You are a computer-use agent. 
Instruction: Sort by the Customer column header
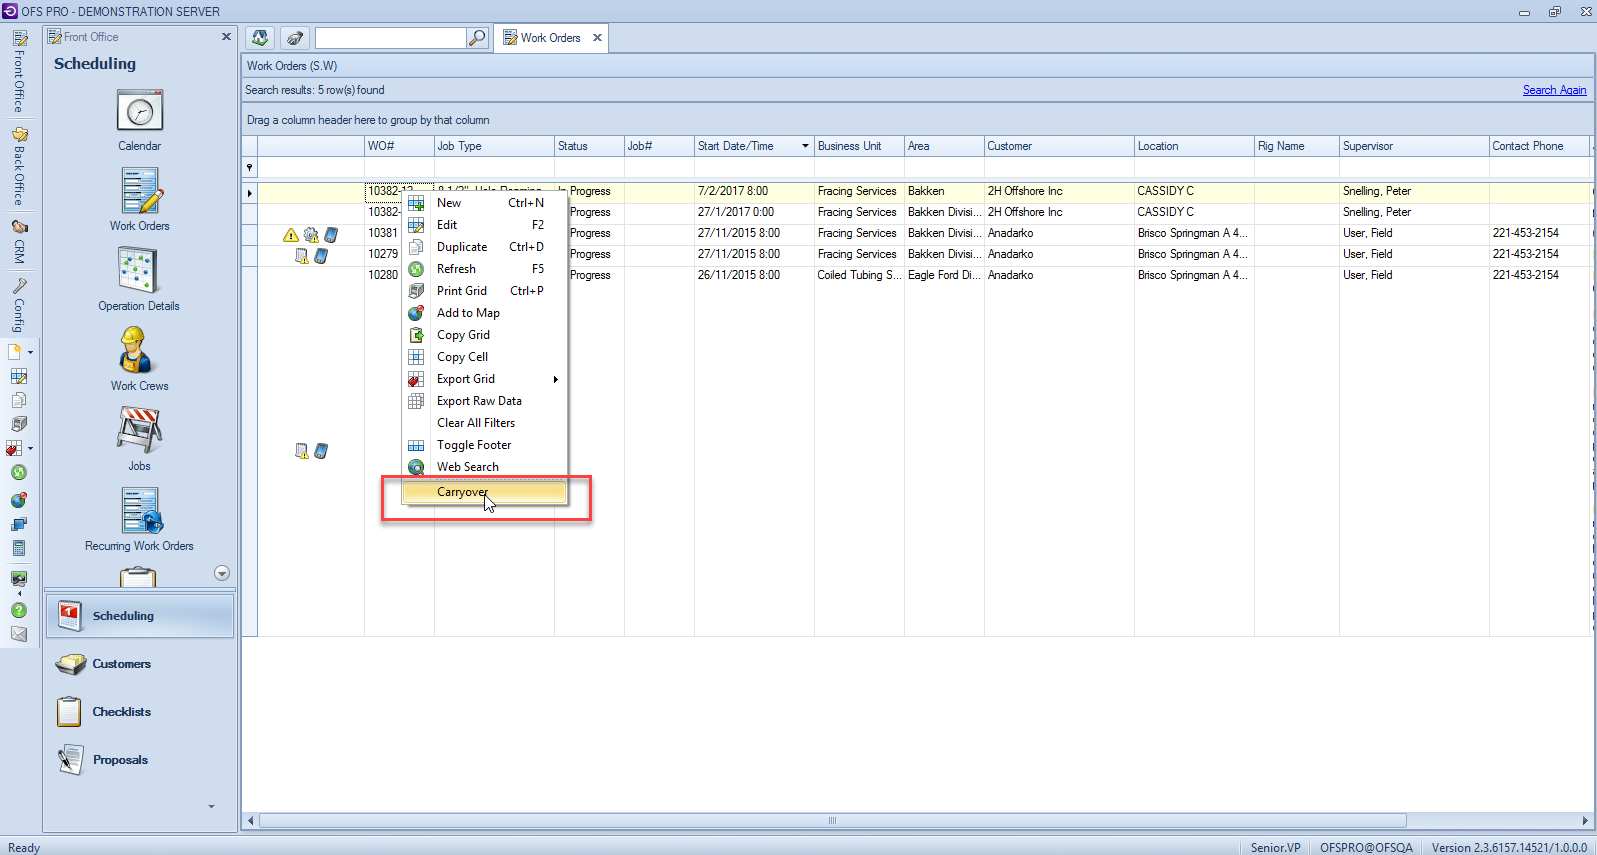point(1059,146)
